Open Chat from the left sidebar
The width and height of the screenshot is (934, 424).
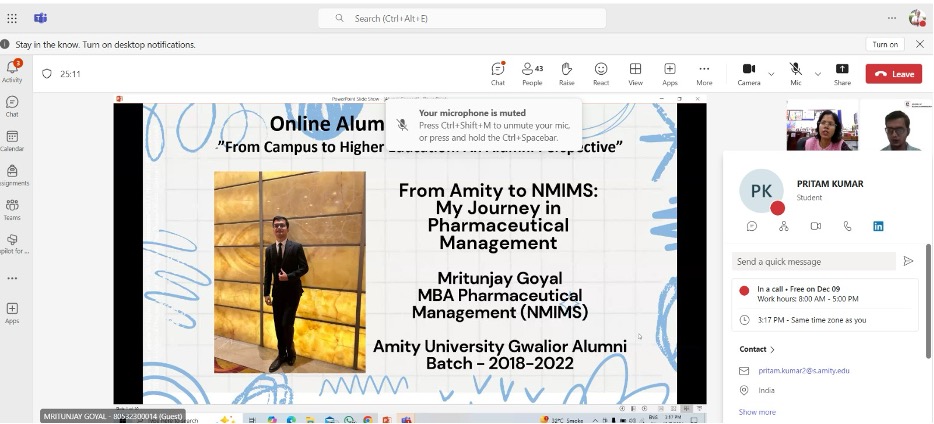[x=12, y=106]
